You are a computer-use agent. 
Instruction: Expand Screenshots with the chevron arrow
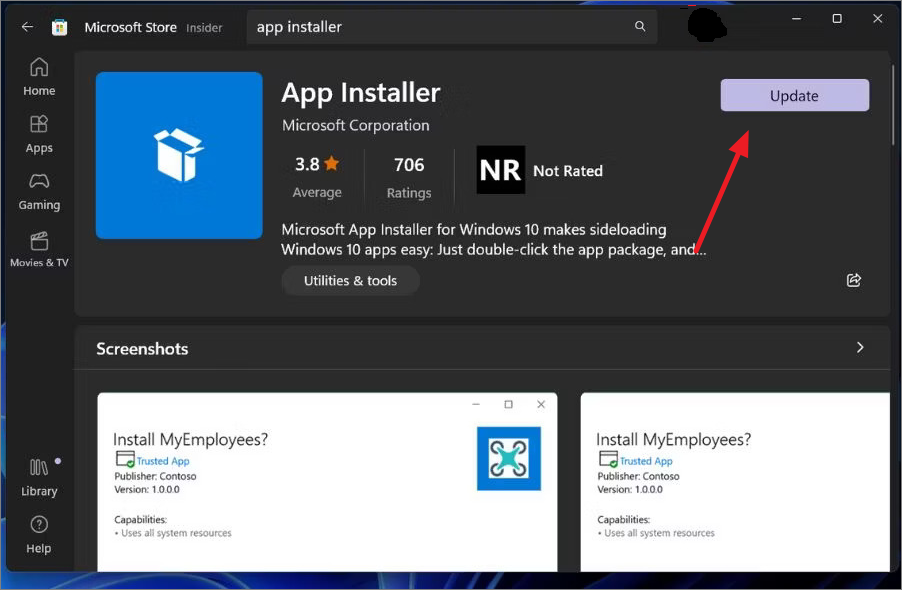click(859, 347)
